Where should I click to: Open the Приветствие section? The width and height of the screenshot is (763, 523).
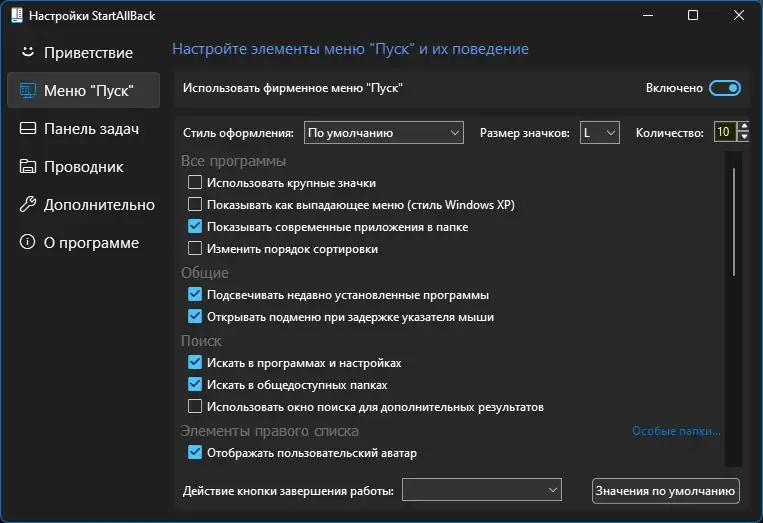(83, 52)
